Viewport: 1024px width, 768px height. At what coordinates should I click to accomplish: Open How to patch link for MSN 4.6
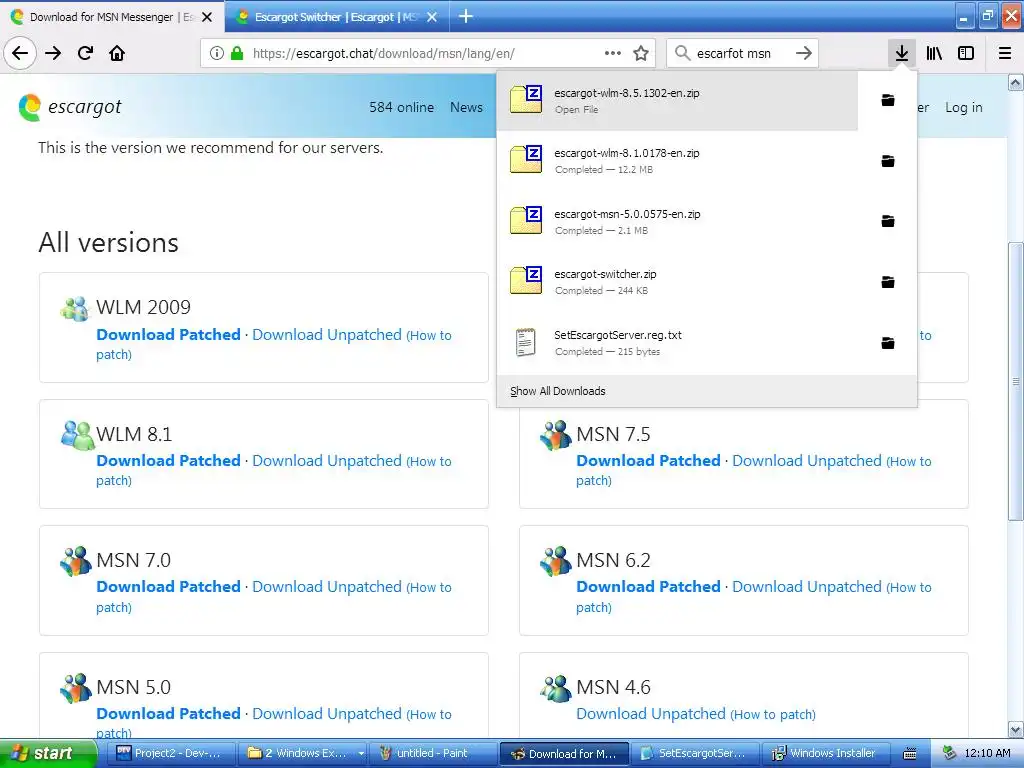(x=773, y=714)
